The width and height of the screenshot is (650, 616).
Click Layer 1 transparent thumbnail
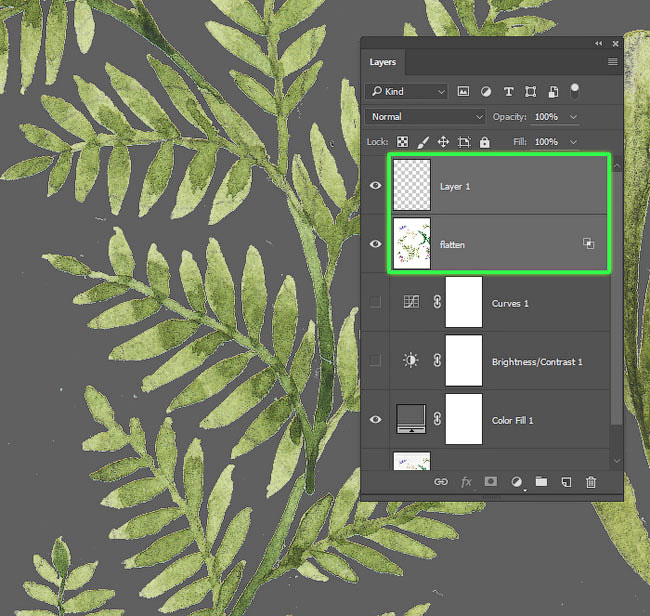tap(412, 185)
